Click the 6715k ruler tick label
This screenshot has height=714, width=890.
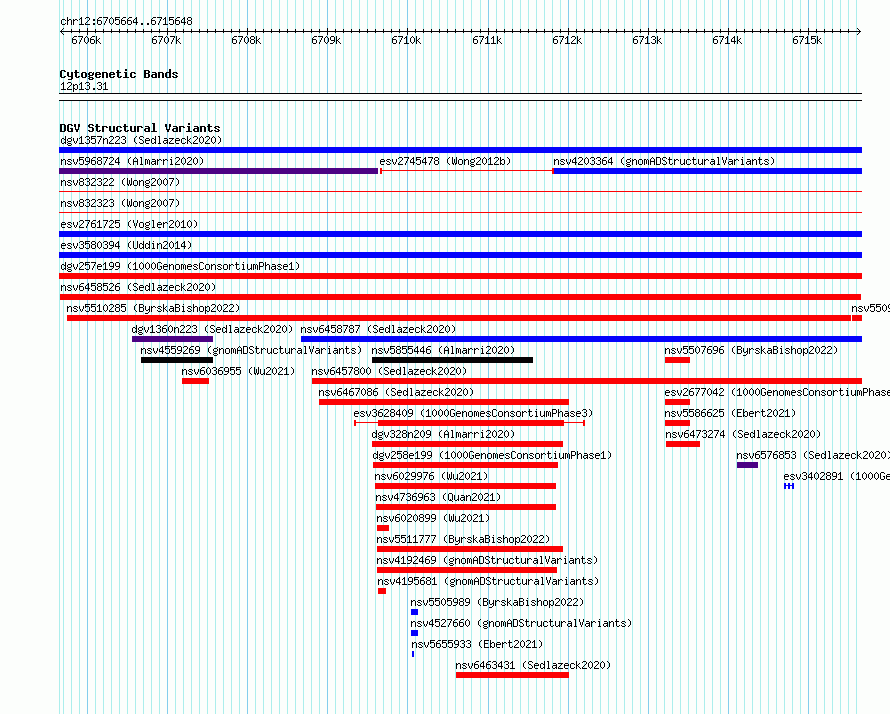807,40
